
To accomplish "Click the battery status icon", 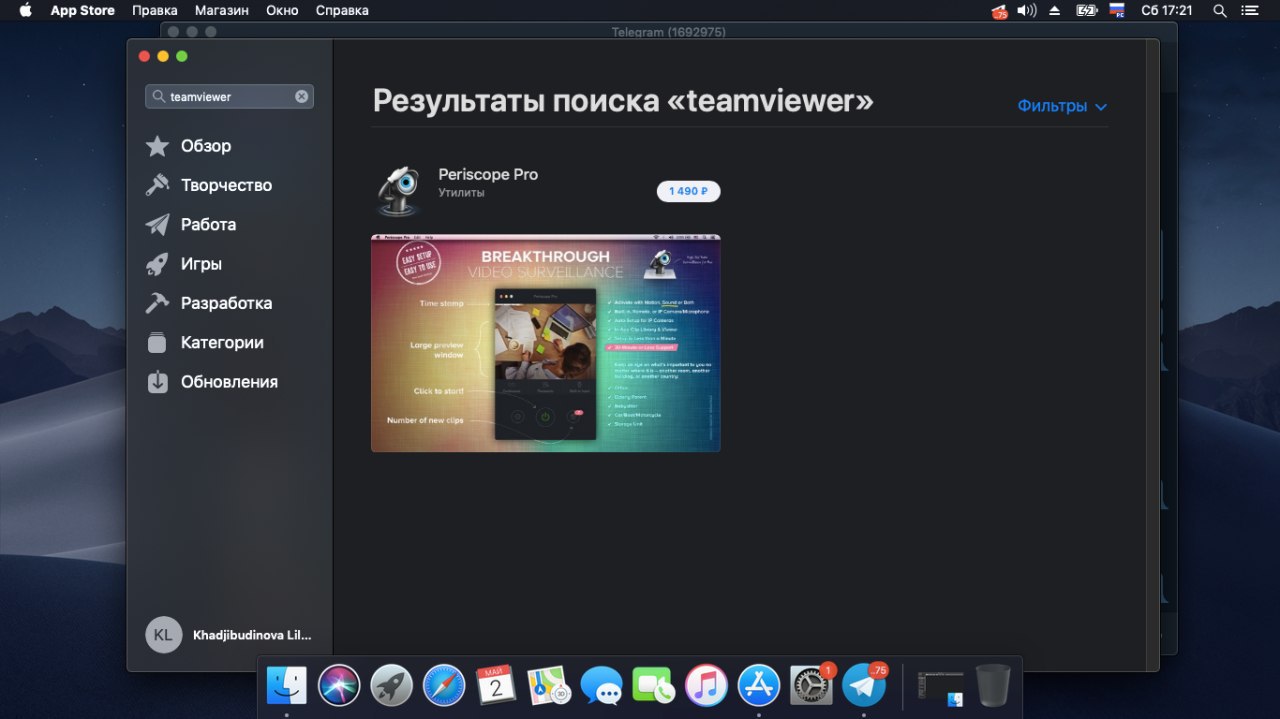I will [1087, 10].
